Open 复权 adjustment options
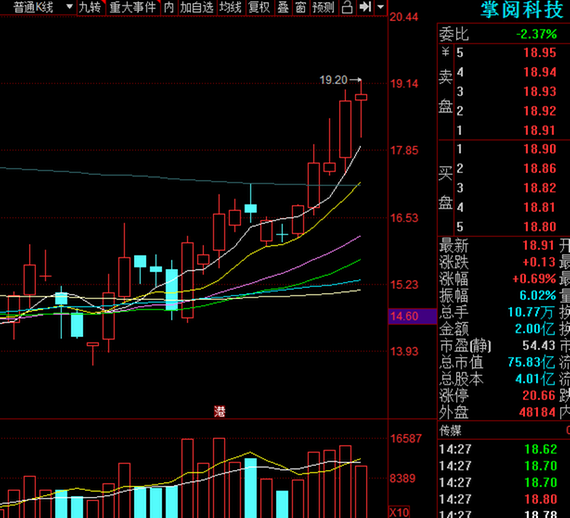This screenshot has height=518, width=570. coord(259,7)
